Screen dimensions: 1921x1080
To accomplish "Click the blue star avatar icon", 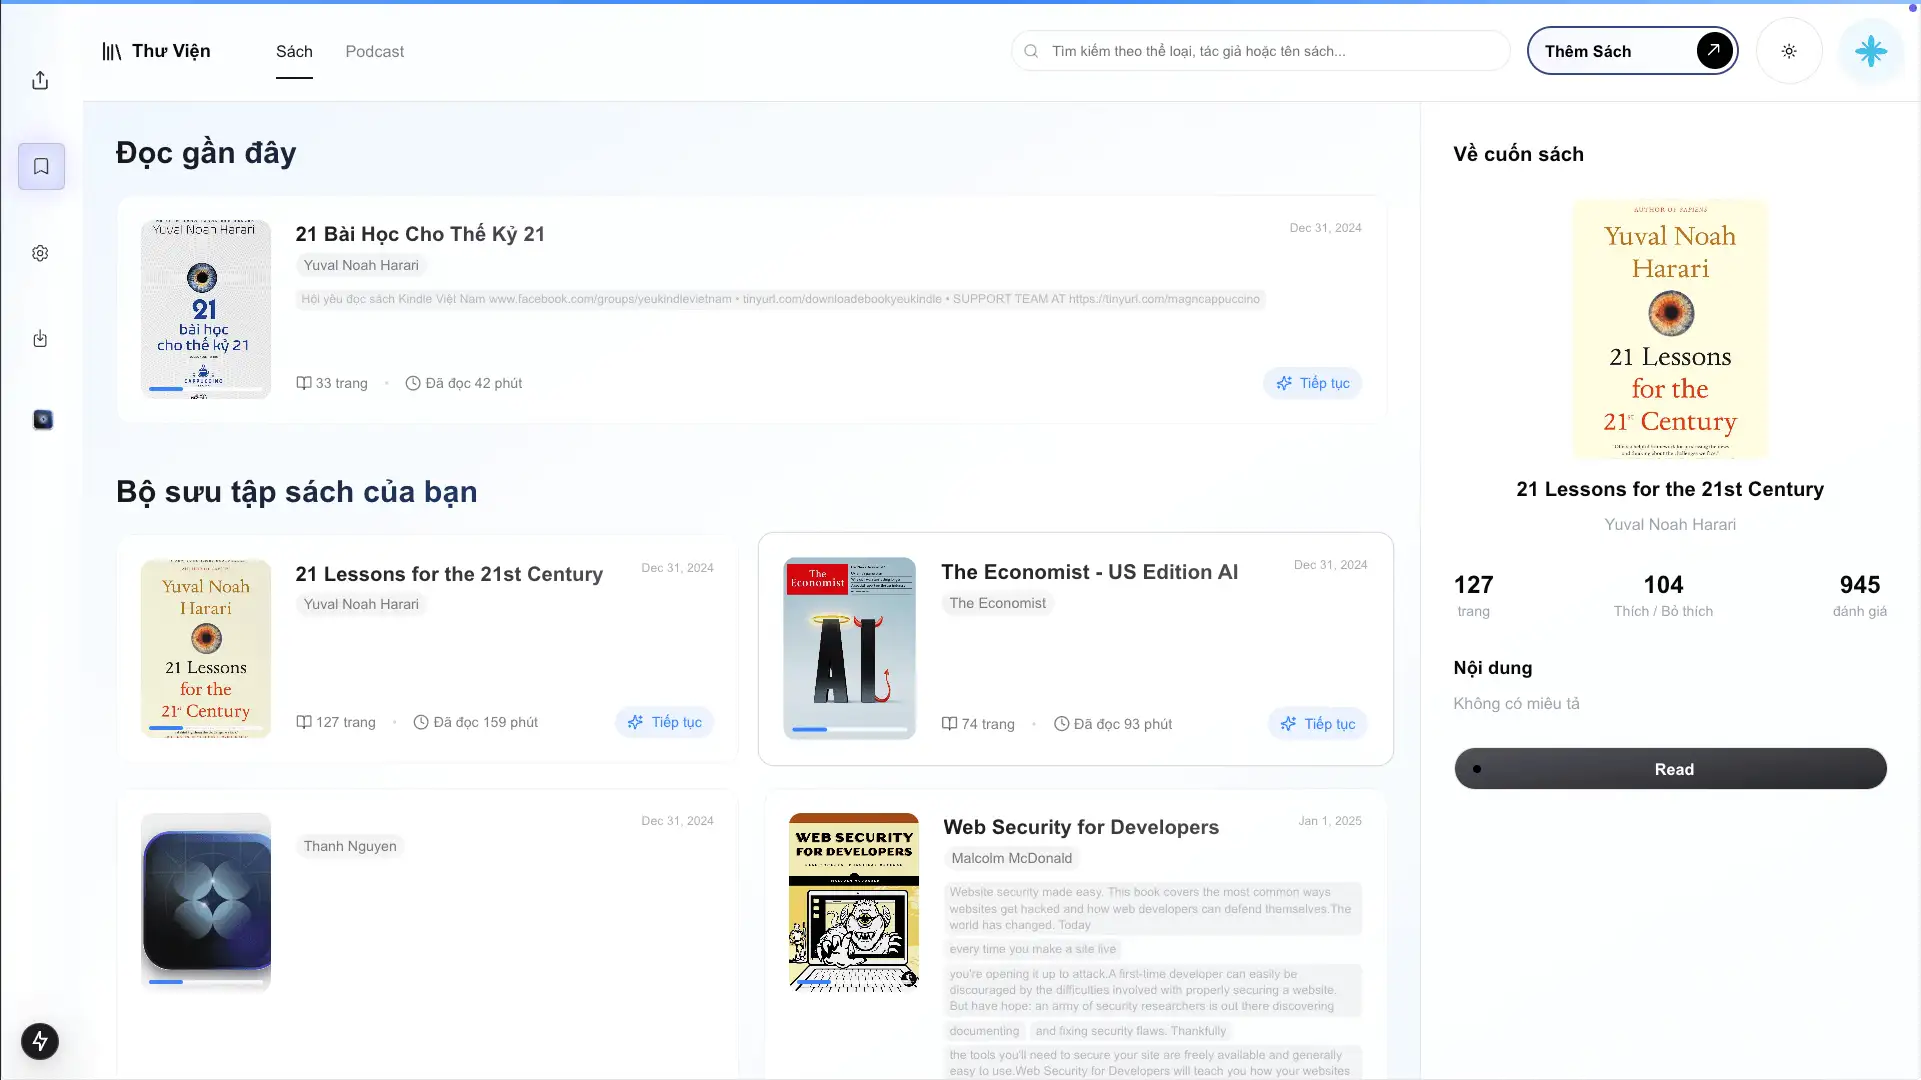I will [1870, 51].
